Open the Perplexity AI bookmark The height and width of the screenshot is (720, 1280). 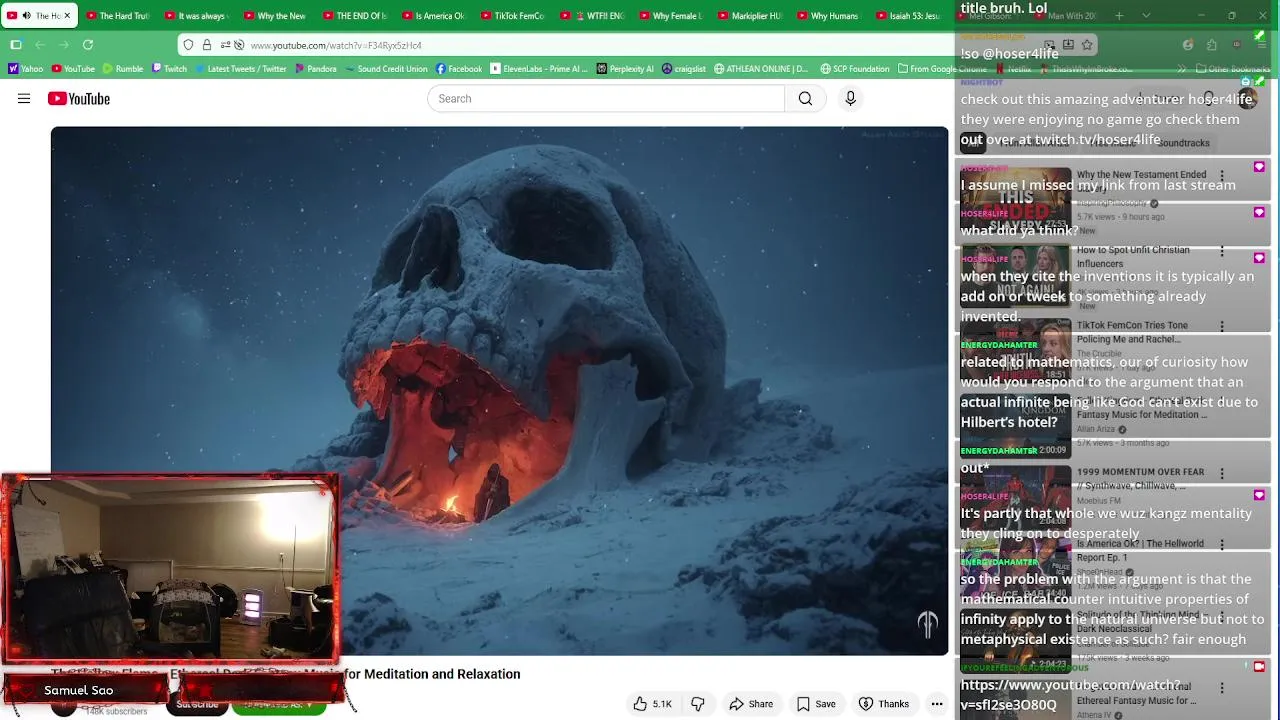[x=625, y=69]
